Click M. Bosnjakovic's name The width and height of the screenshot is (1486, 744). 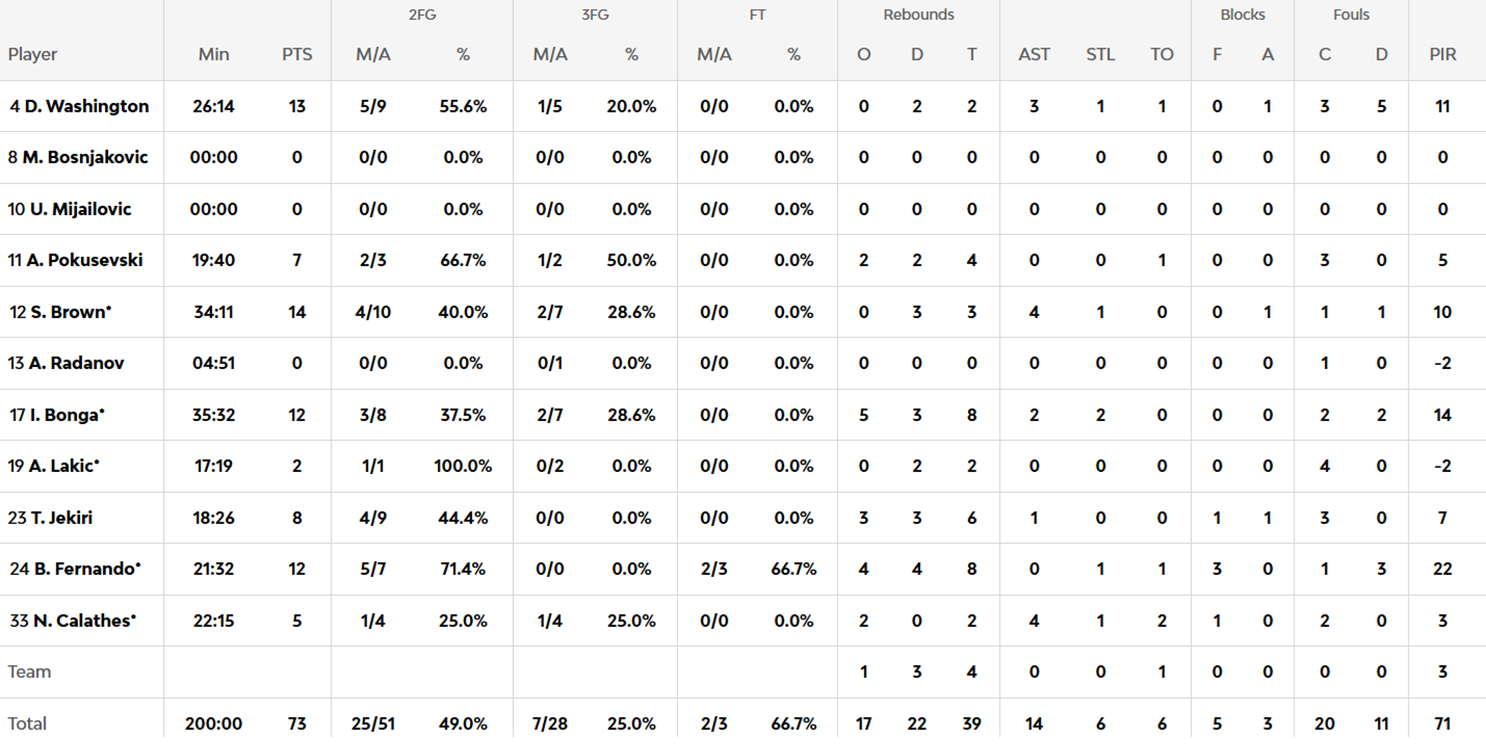click(85, 157)
